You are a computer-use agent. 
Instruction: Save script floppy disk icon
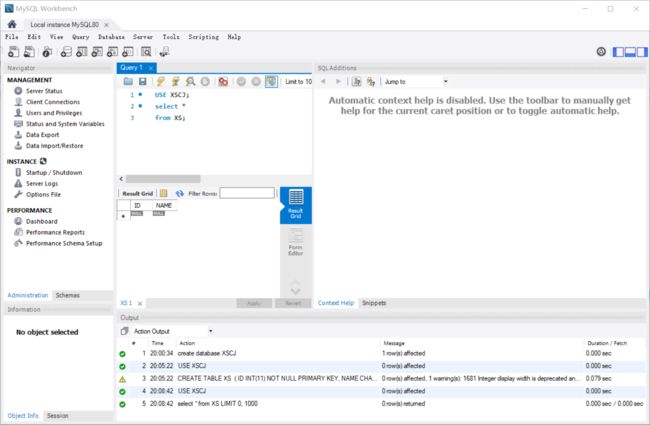coord(143,81)
